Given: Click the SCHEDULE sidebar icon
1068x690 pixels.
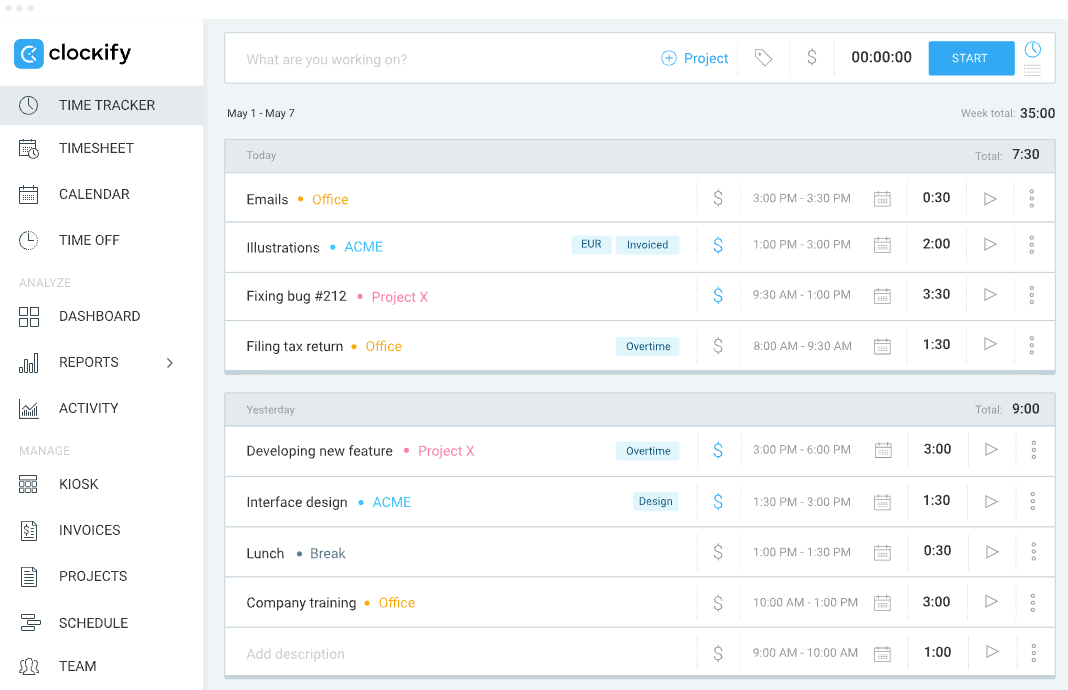Looking at the screenshot, I should click(x=30, y=623).
